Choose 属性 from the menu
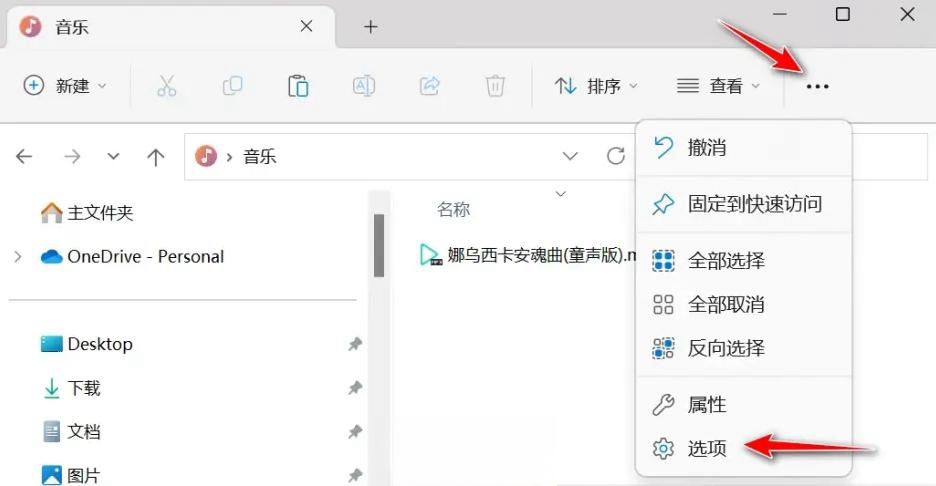The height and width of the screenshot is (486, 936). coord(744,405)
